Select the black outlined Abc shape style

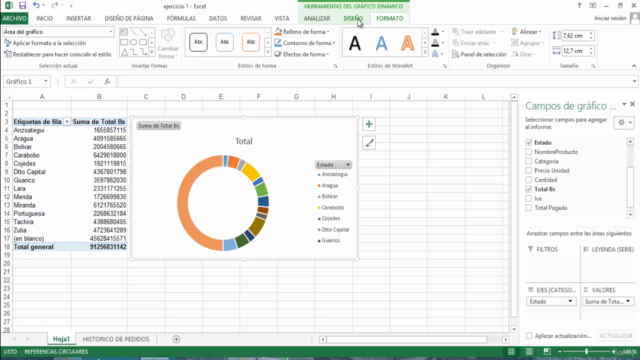pos(198,42)
